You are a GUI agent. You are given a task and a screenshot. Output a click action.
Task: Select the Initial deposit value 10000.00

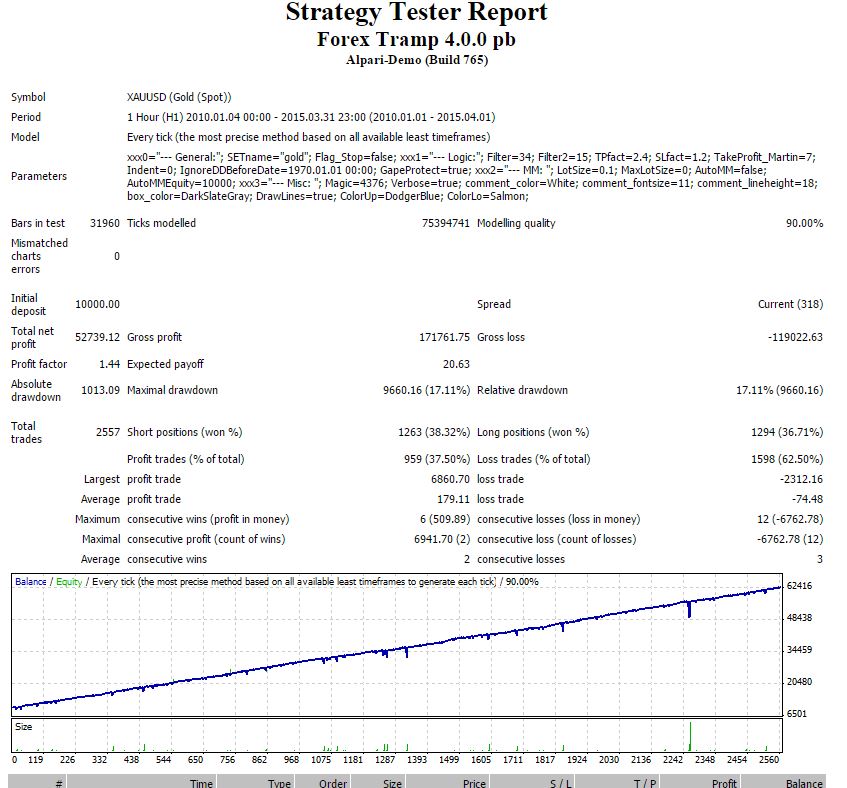pyautogui.click(x=97, y=304)
